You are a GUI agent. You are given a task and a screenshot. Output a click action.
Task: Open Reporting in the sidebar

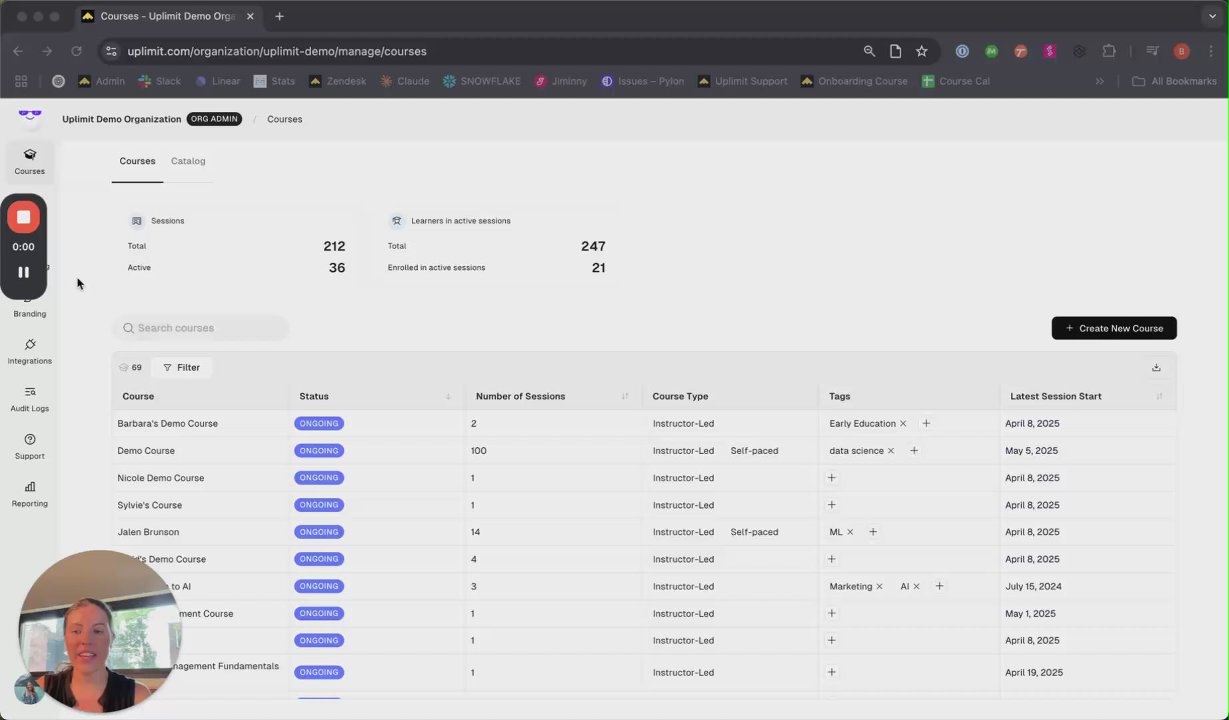click(30, 493)
